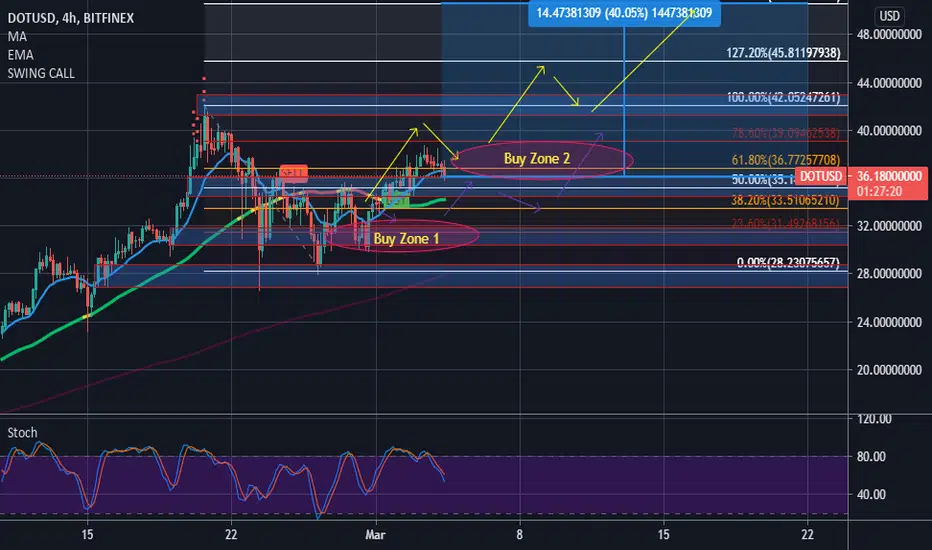
Task: Click the 01:27:20 candle countdown timer
Action: [879, 191]
